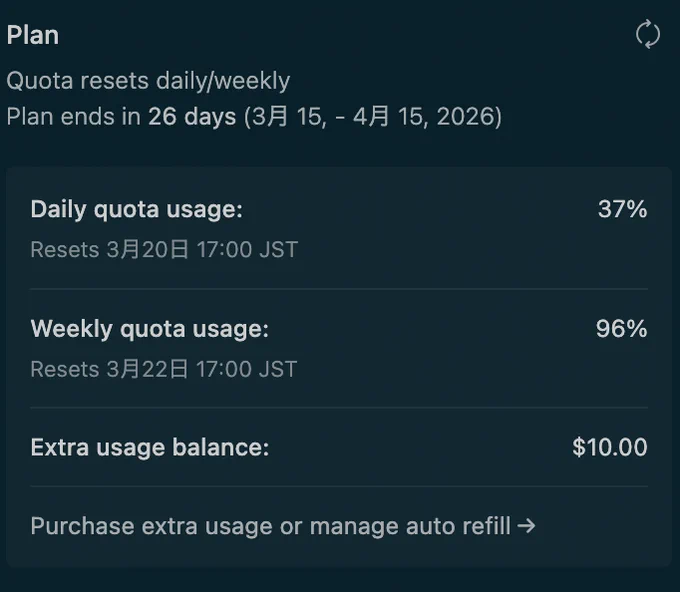680x592 pixels.
Task: Click the divider below extra usage balance
Action: click(339, 487)
